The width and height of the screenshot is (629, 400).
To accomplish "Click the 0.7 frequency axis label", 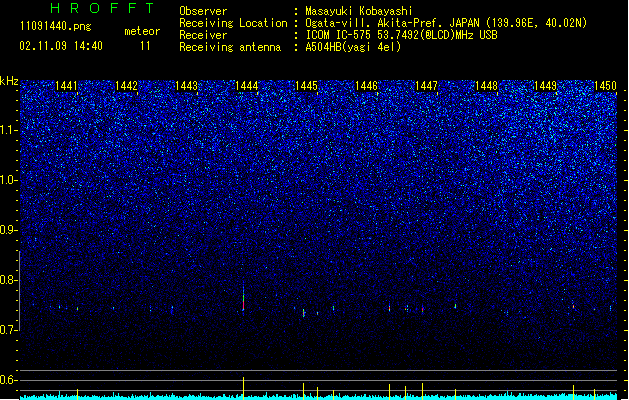I will [x=9, y=330].
